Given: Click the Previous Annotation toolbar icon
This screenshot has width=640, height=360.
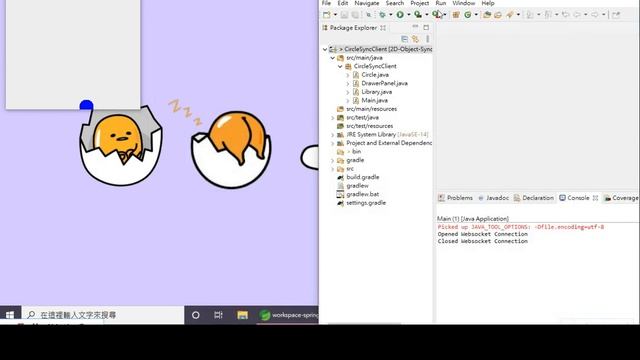Looking at the screenshot, I should [548, 15].
